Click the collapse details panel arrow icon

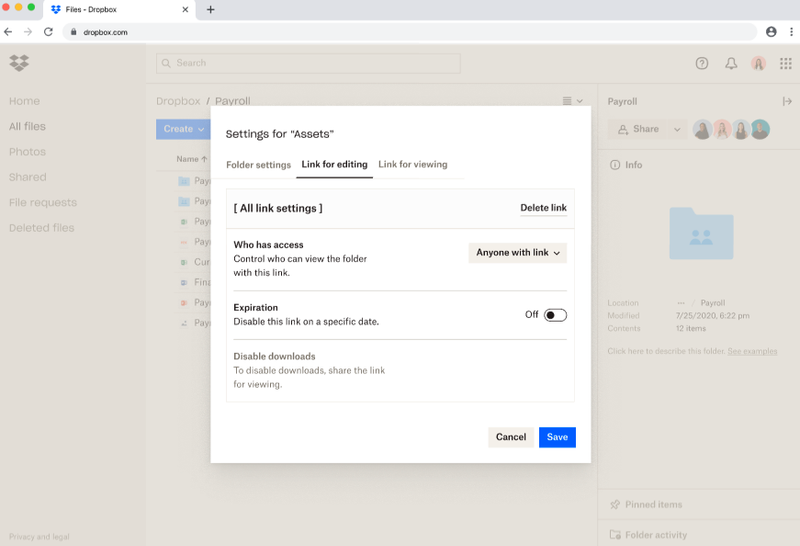click(x=787, y=101)
